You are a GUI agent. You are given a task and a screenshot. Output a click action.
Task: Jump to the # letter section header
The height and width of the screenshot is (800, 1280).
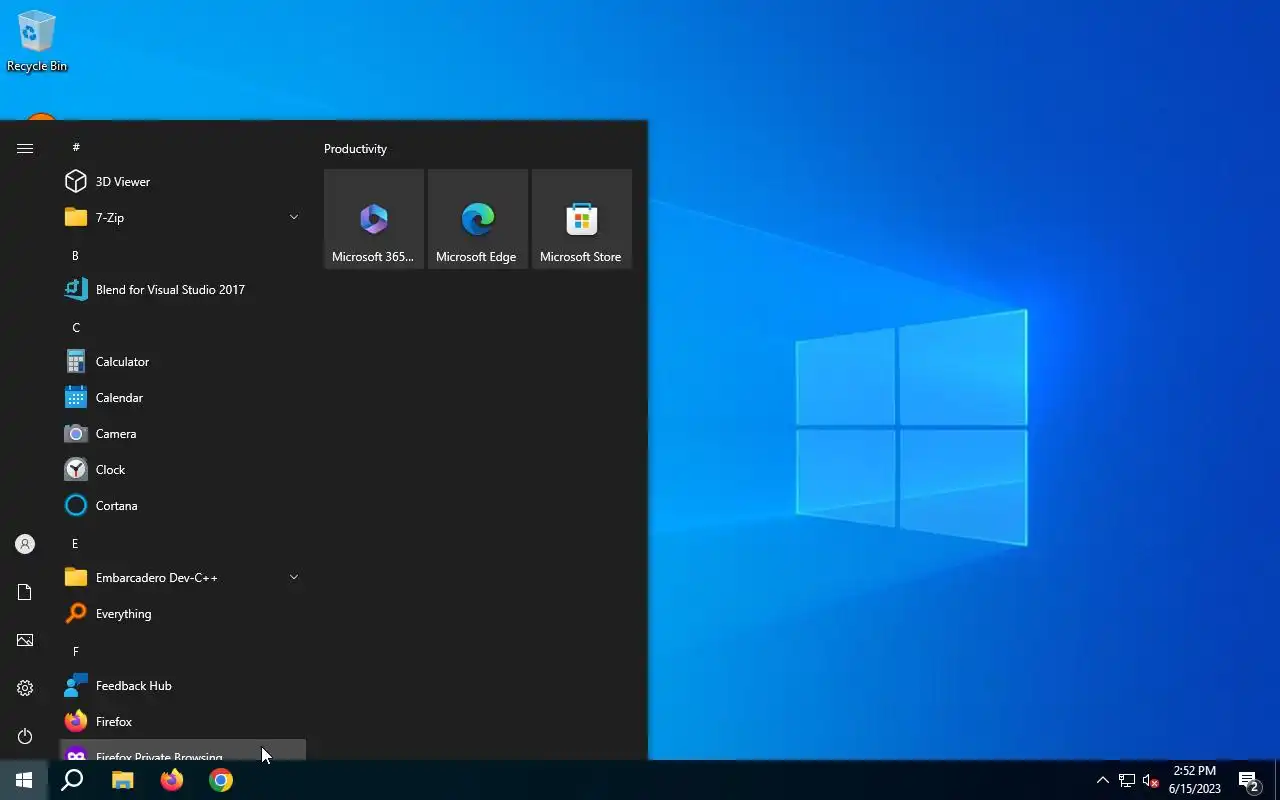point(76,147)
